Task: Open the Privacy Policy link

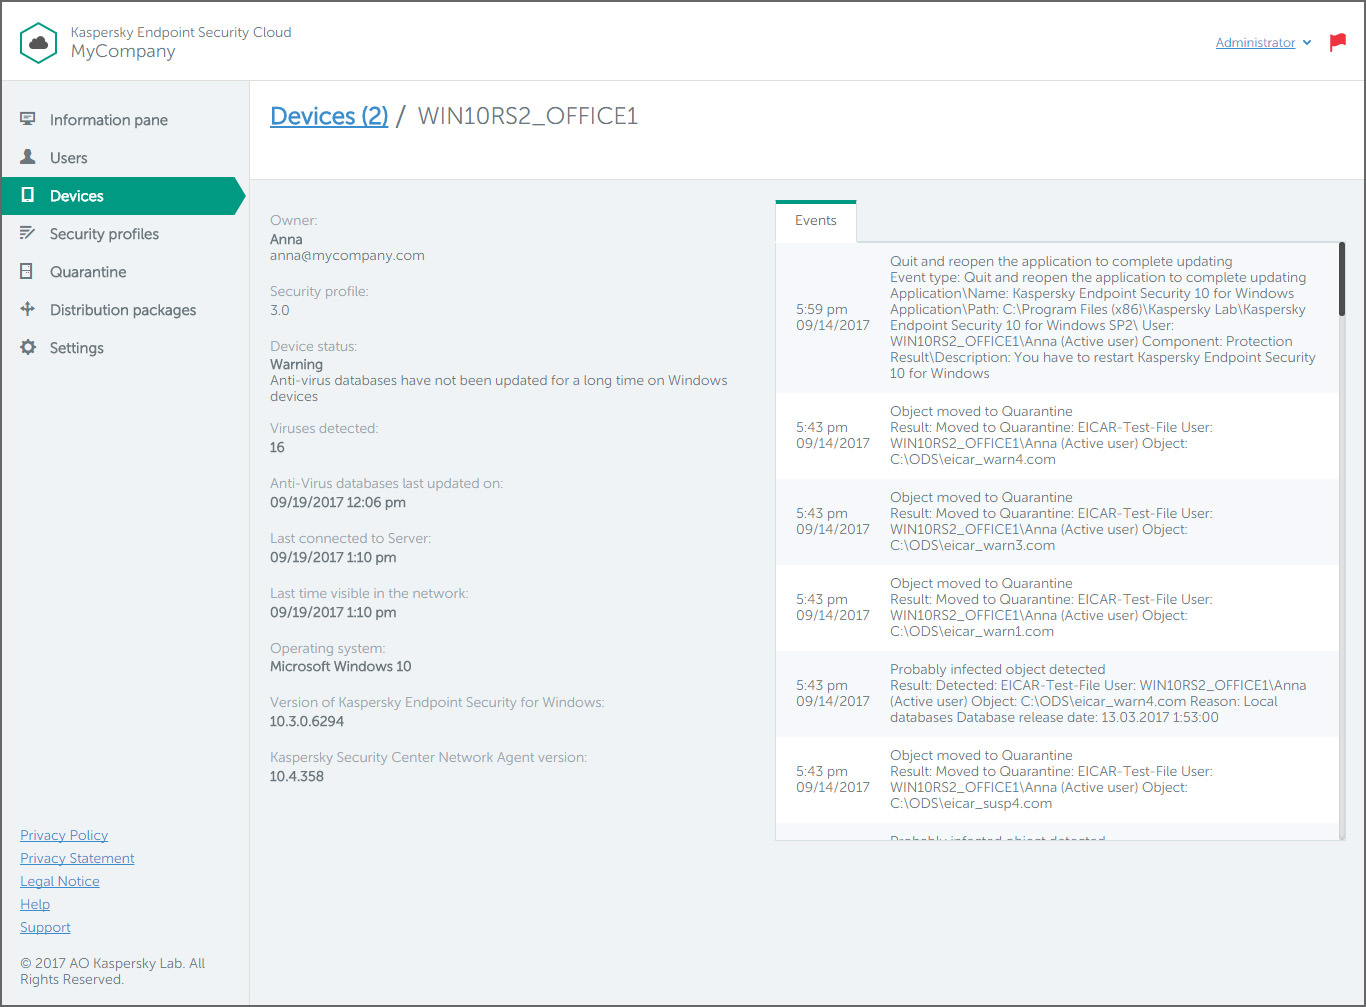Action: tap(64, 835)
